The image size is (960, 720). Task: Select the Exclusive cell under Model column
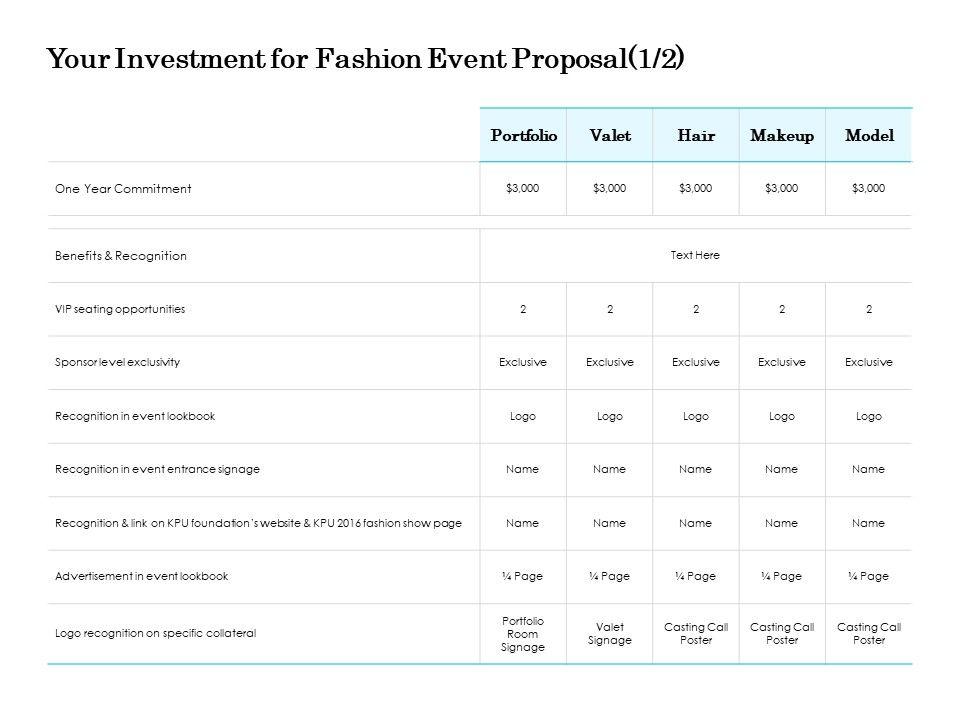click(869, 362)
